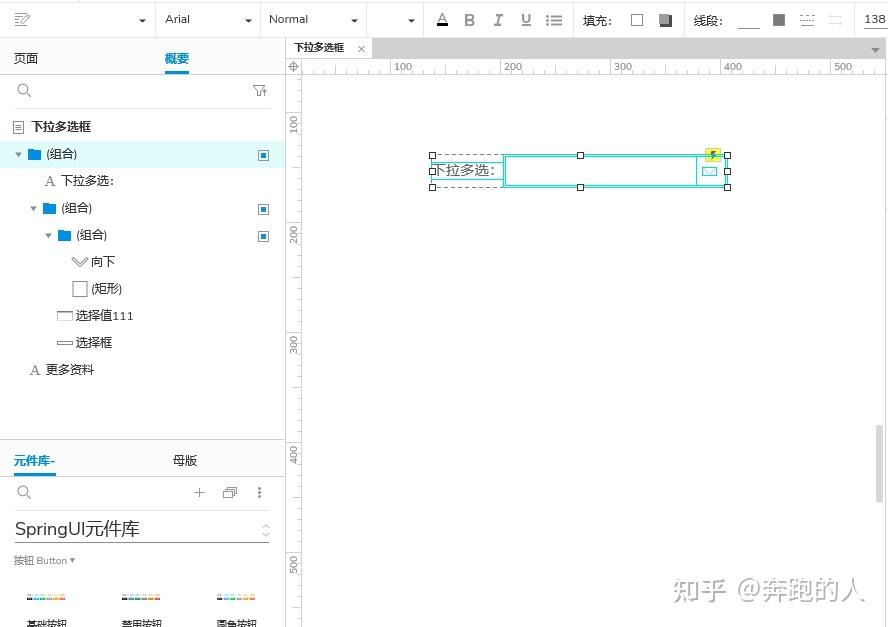The width and height of the screenshot is (888, 627).
Task: Open the Arial font family dropdown
Action: pos(208,19)
